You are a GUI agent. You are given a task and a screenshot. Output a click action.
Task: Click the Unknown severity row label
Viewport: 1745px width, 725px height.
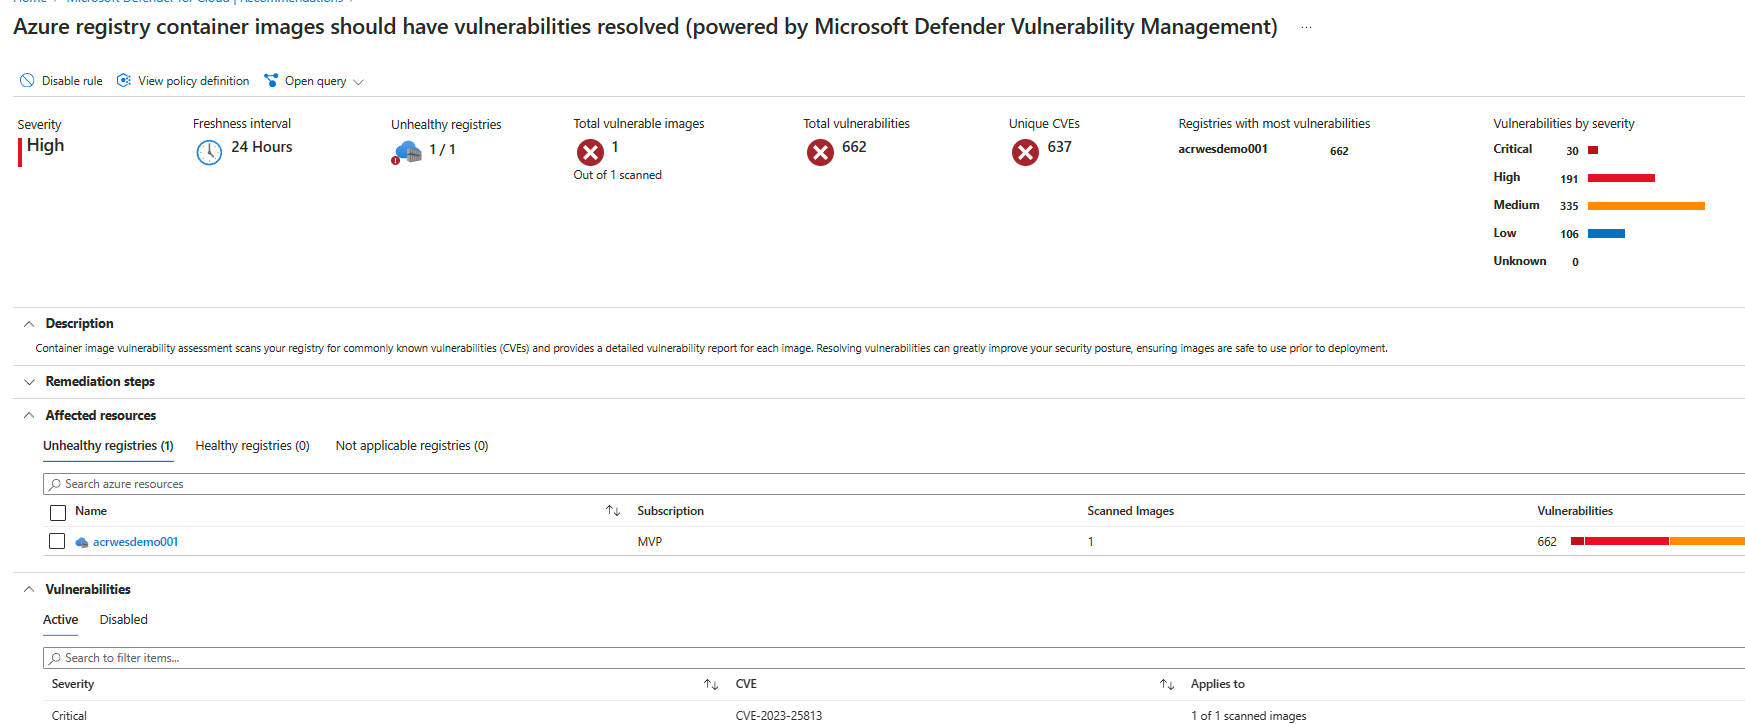point(1519,261)
